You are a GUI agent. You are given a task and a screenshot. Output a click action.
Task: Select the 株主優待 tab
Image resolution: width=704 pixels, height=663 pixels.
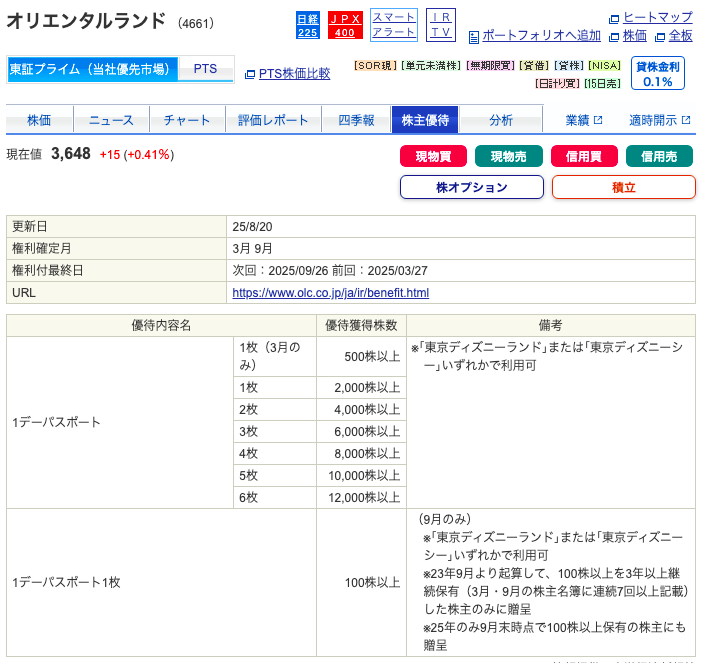pyautogui.click(x=425, y=120)
